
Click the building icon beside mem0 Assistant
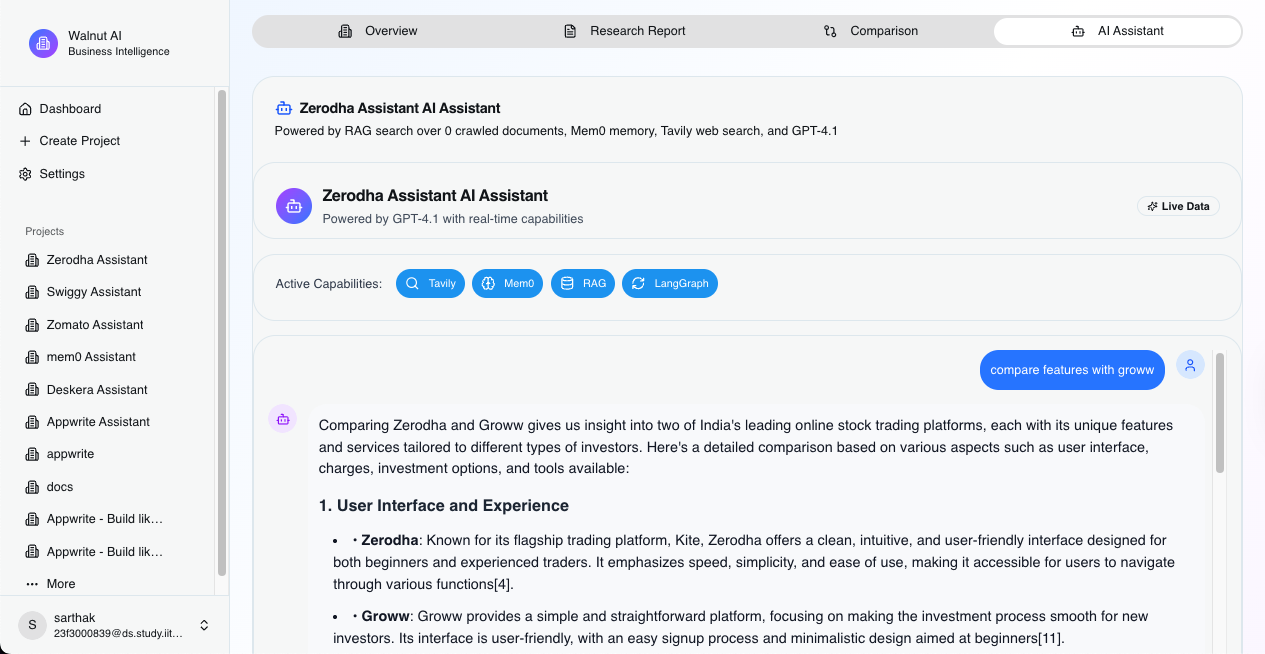tap(32, 357)
